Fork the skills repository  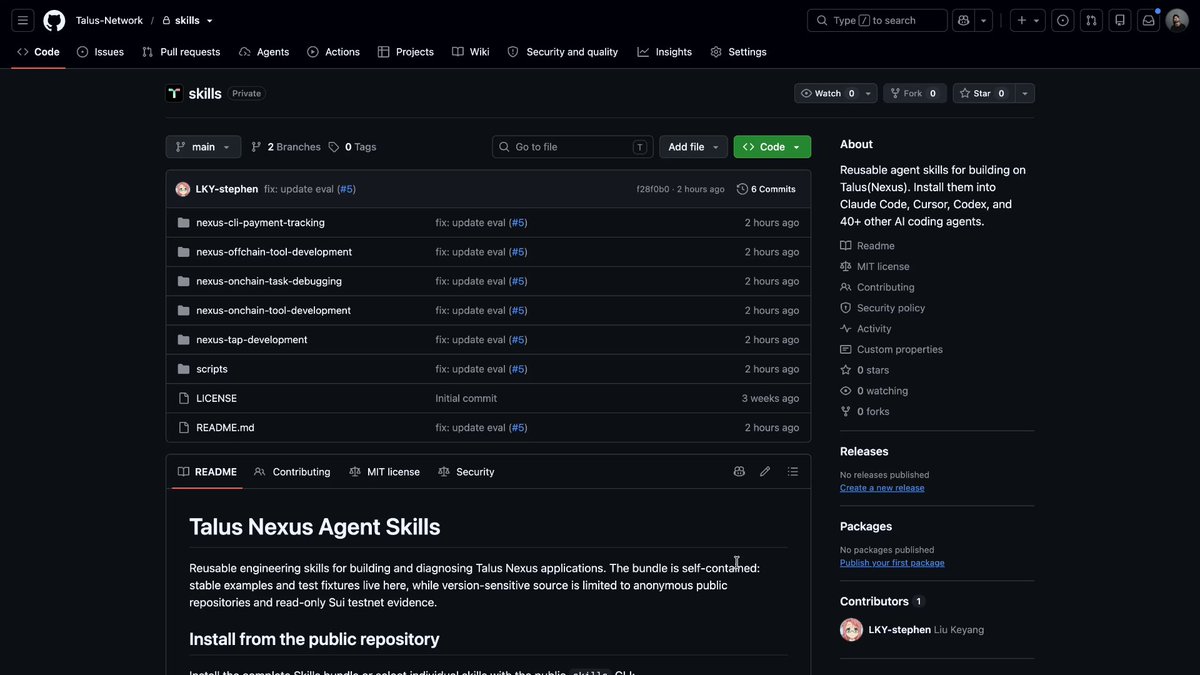913,93
